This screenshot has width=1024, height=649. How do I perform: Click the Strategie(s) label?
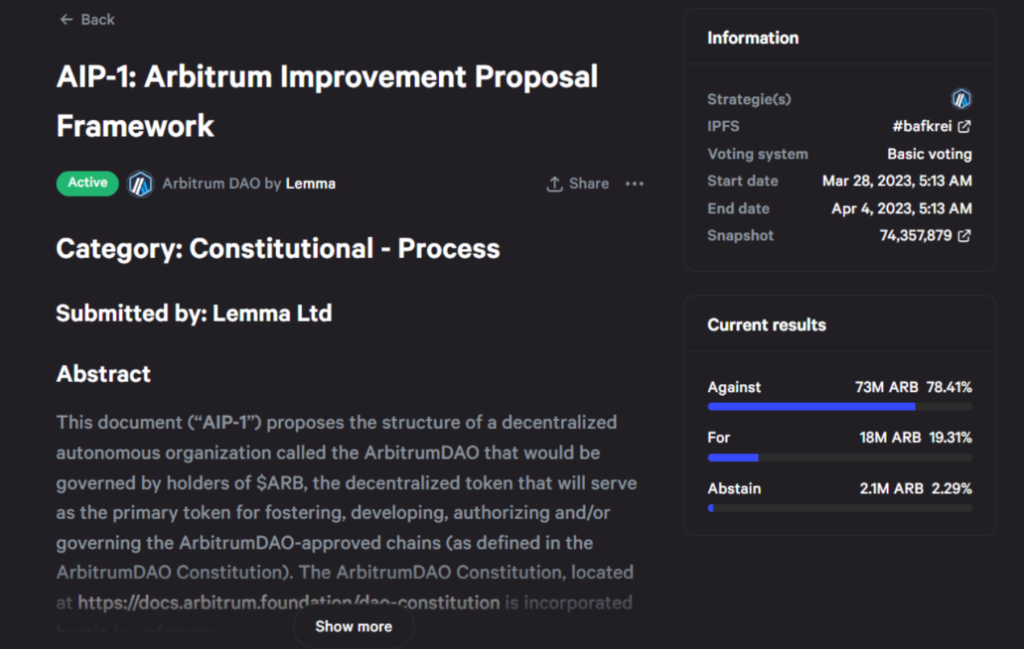point(749,99)
